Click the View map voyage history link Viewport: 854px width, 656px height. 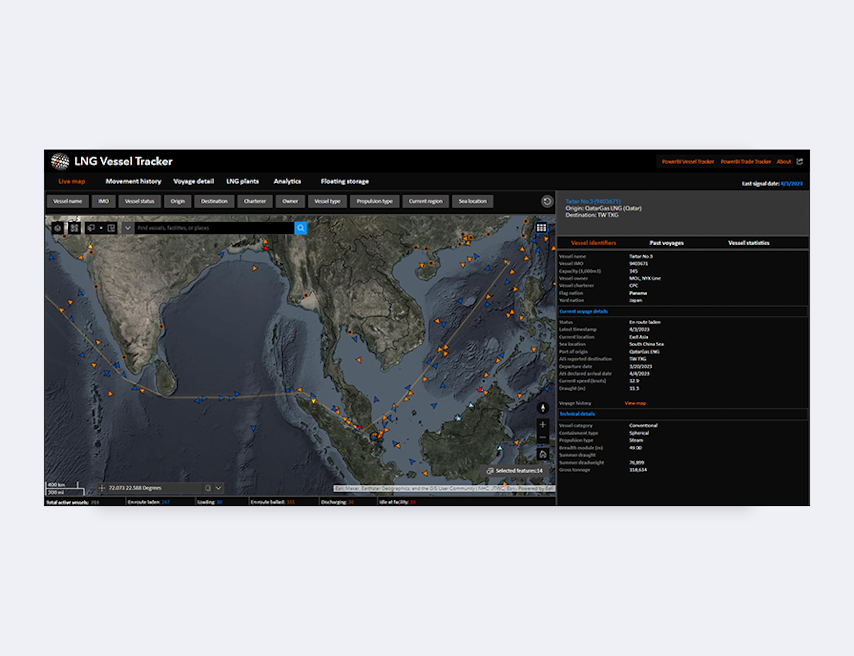click(635, 403)
